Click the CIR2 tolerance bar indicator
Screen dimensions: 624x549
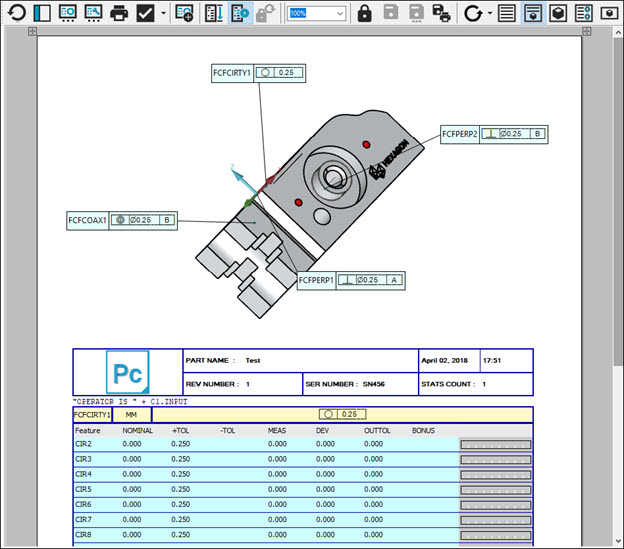495,444
